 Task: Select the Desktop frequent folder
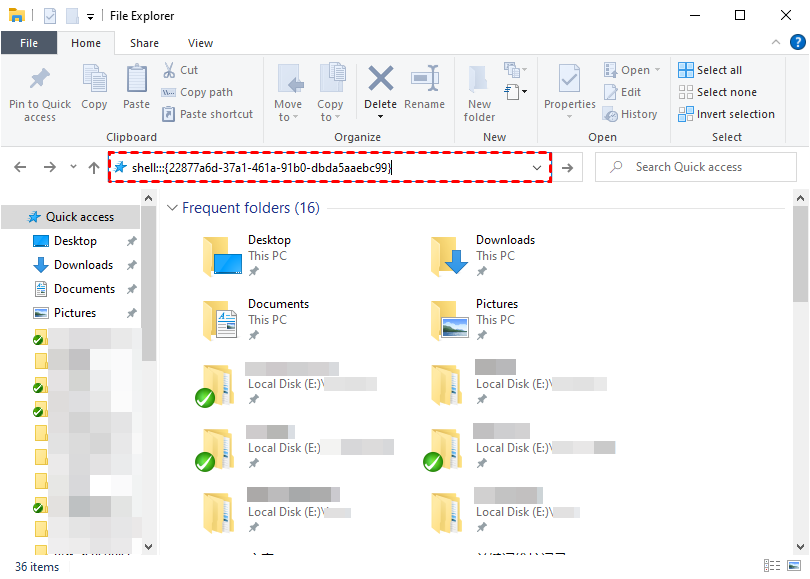tap(248, 255)
